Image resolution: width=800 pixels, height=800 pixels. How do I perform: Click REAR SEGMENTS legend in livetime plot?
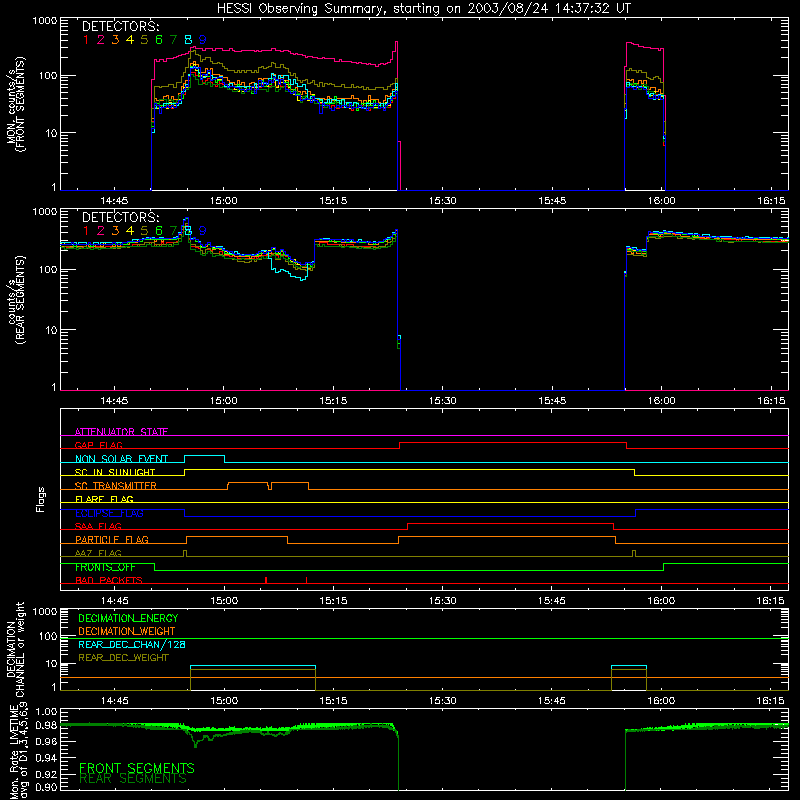(133, 779)
